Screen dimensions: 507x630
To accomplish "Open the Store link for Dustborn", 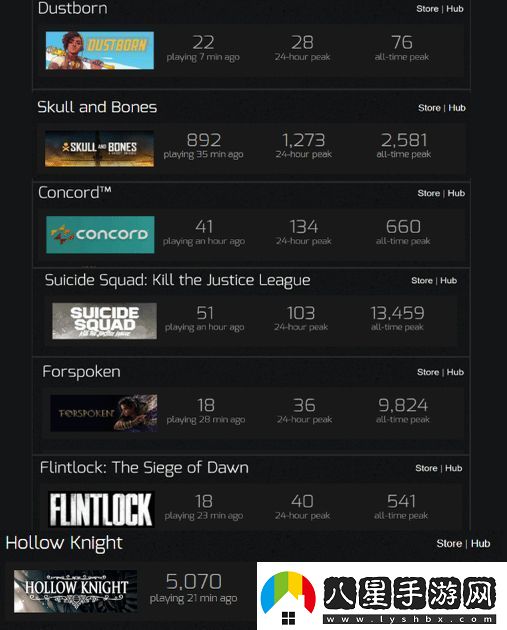I will [x=427, y=9].
